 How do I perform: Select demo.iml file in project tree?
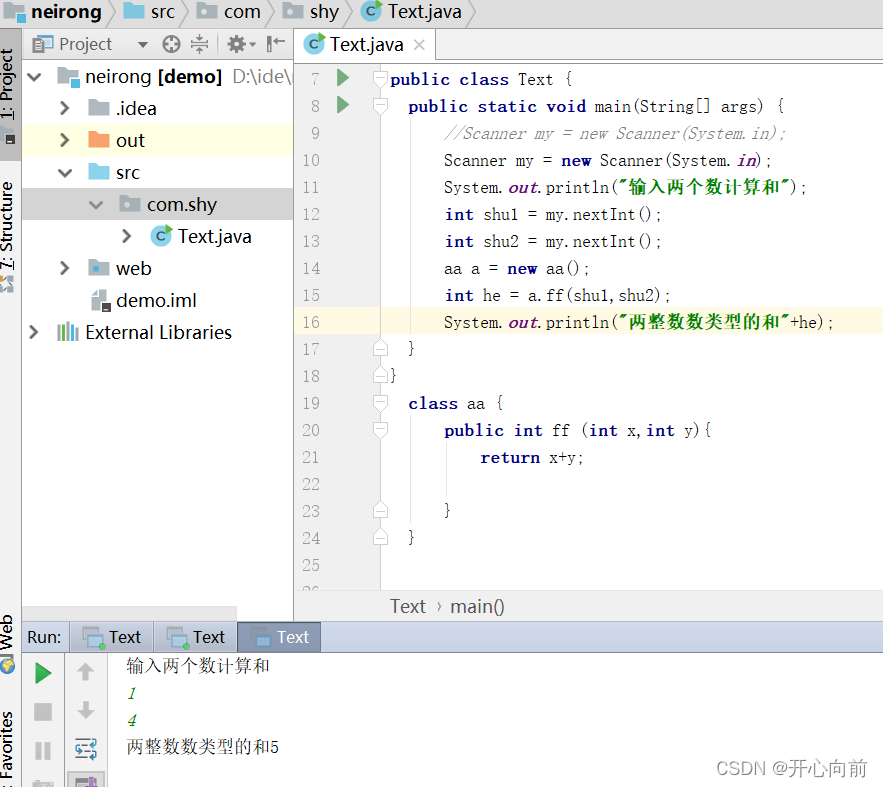(x=144, y=301)
